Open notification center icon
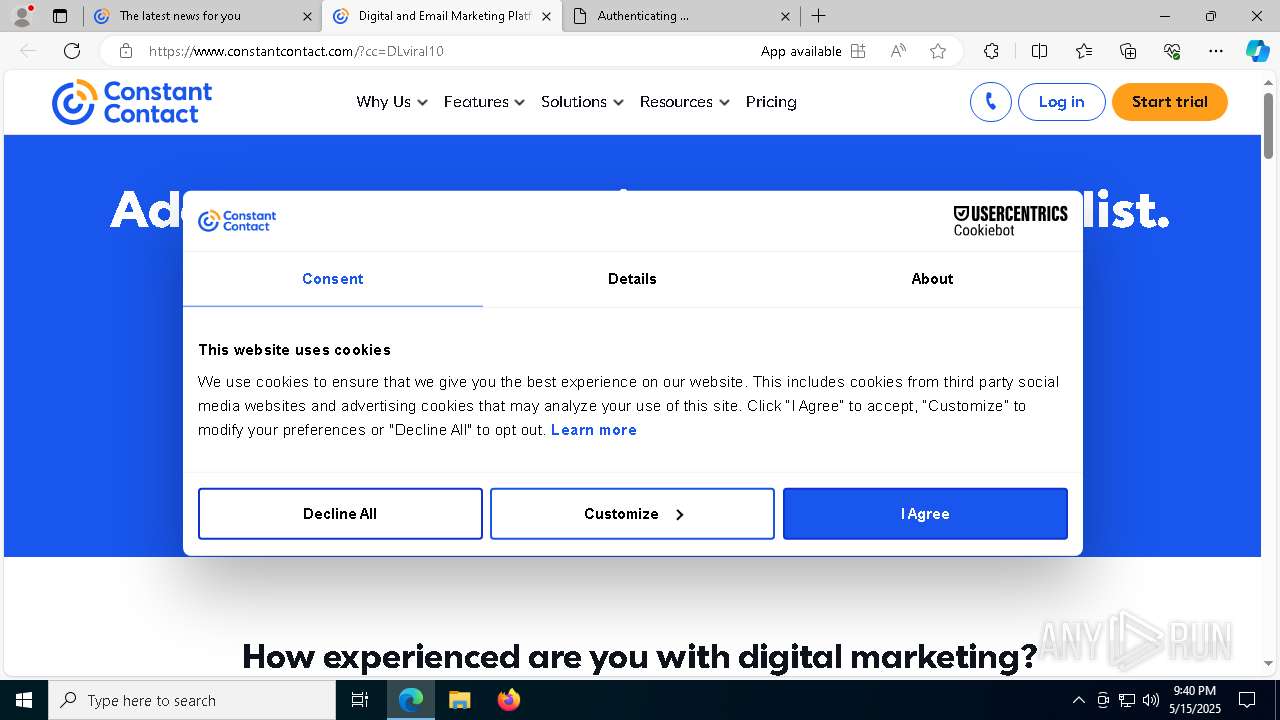 (x=1247, y=700)
